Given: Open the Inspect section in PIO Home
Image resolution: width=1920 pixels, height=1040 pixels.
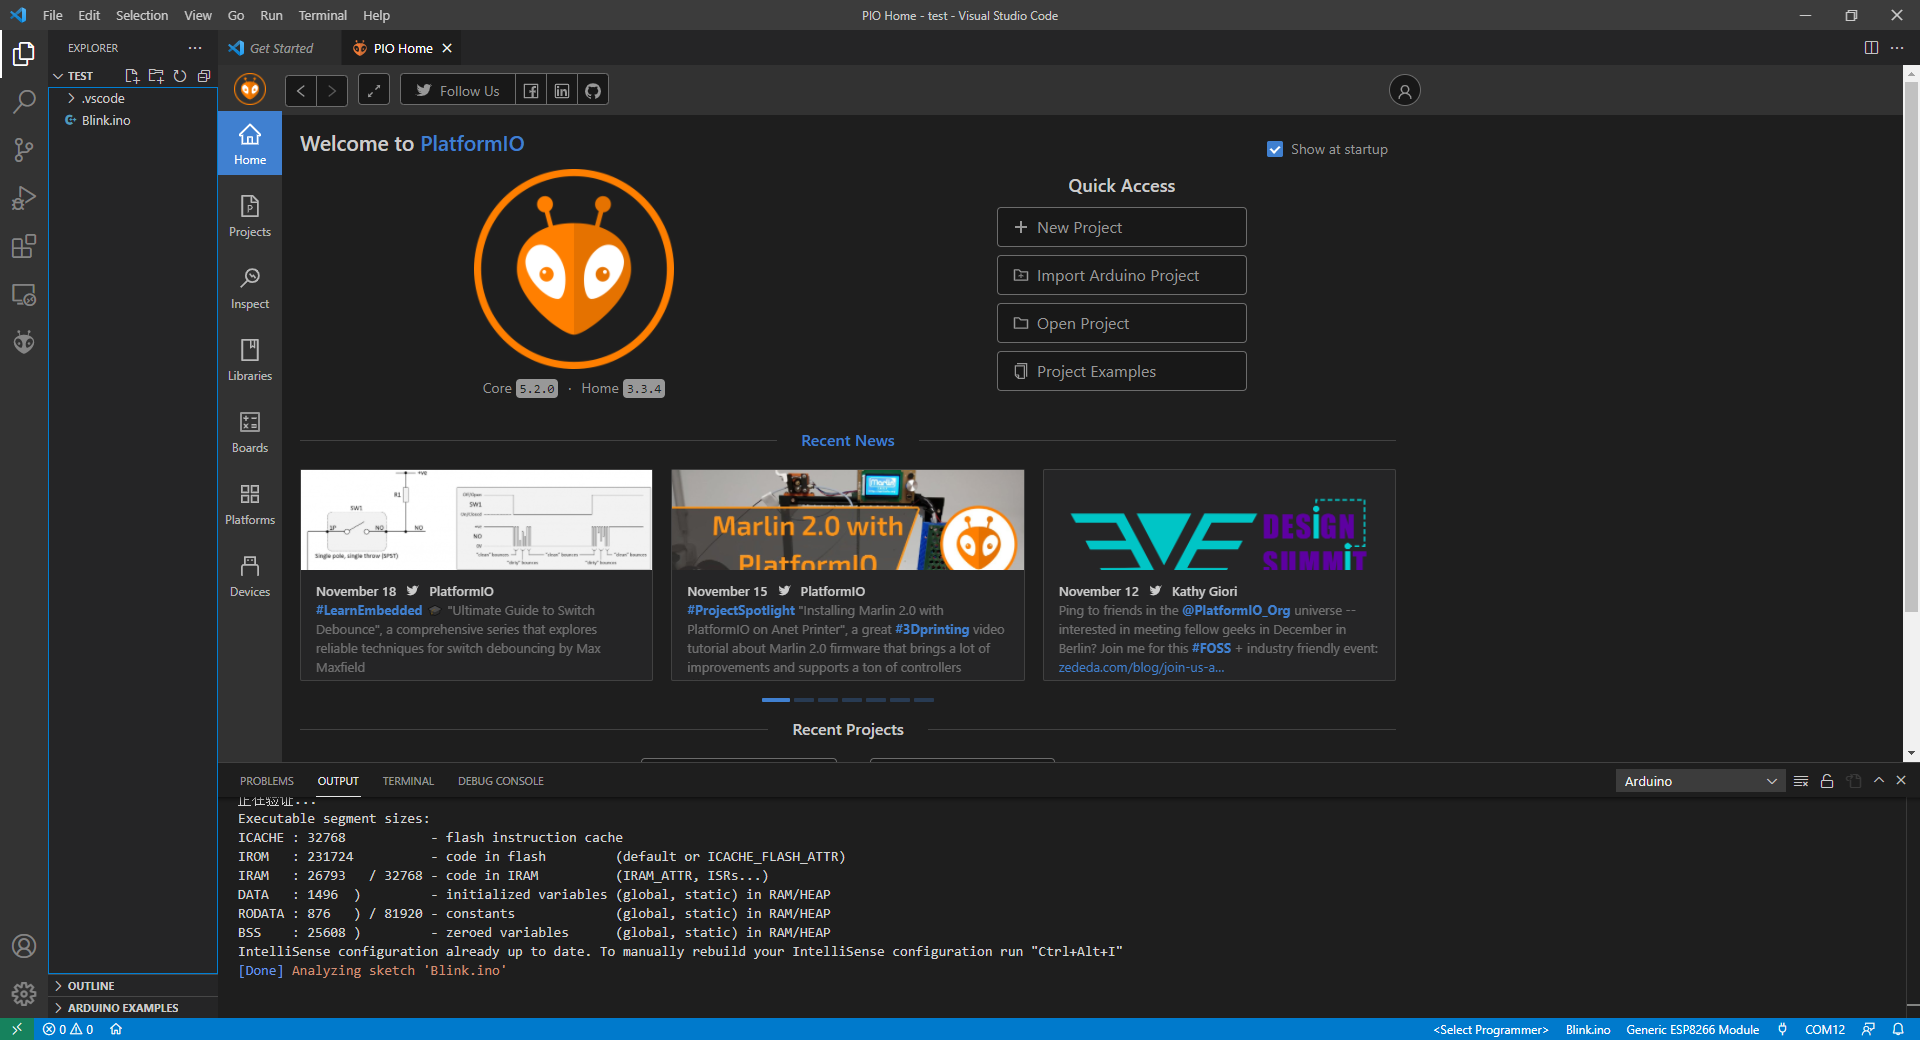Looking at the screenshot, I should coord(250,288).
